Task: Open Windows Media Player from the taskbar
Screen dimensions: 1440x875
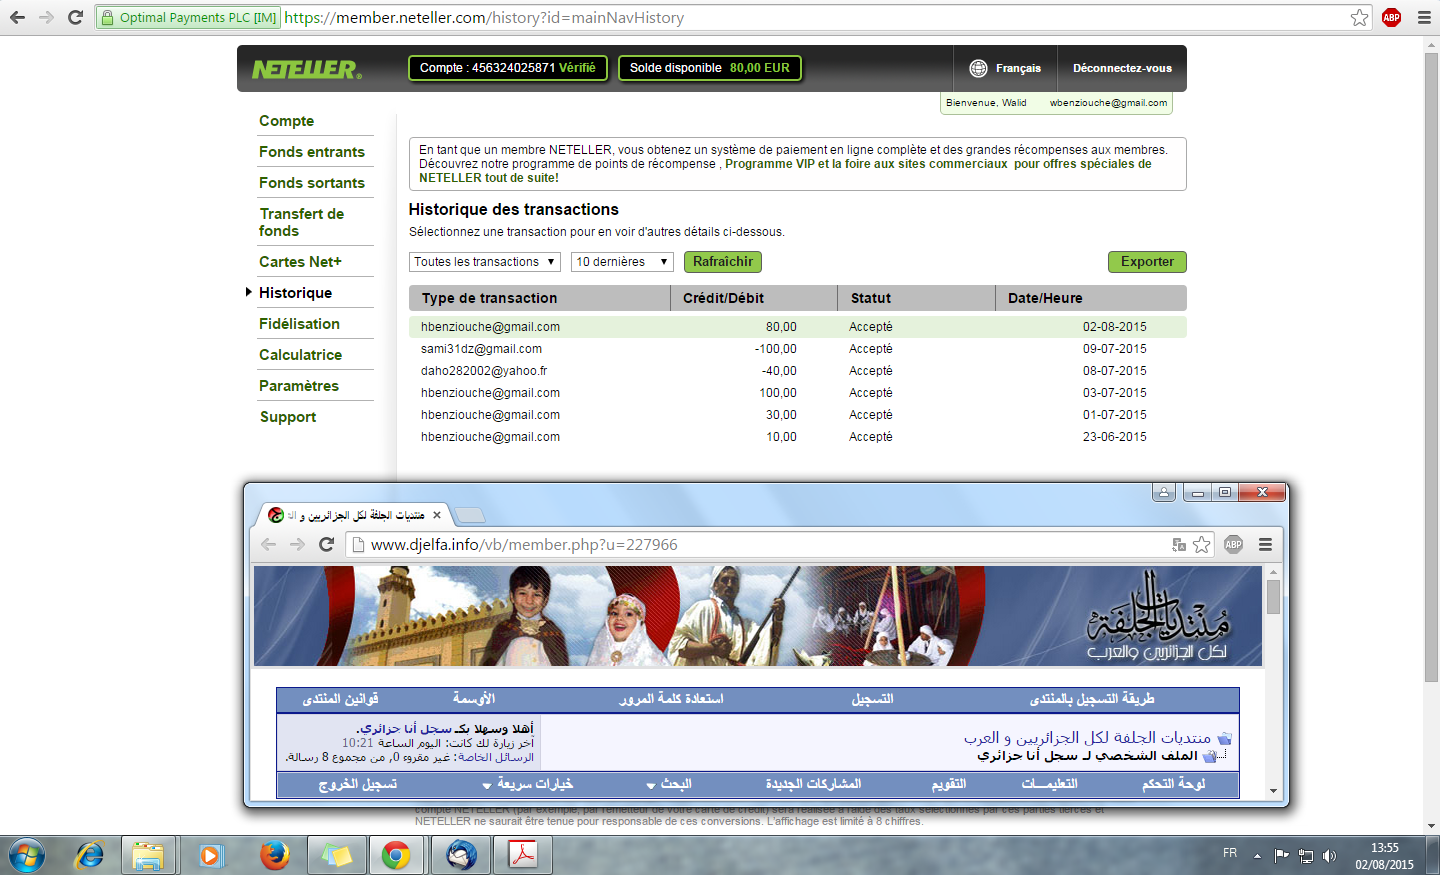Action: pos(210,856)
